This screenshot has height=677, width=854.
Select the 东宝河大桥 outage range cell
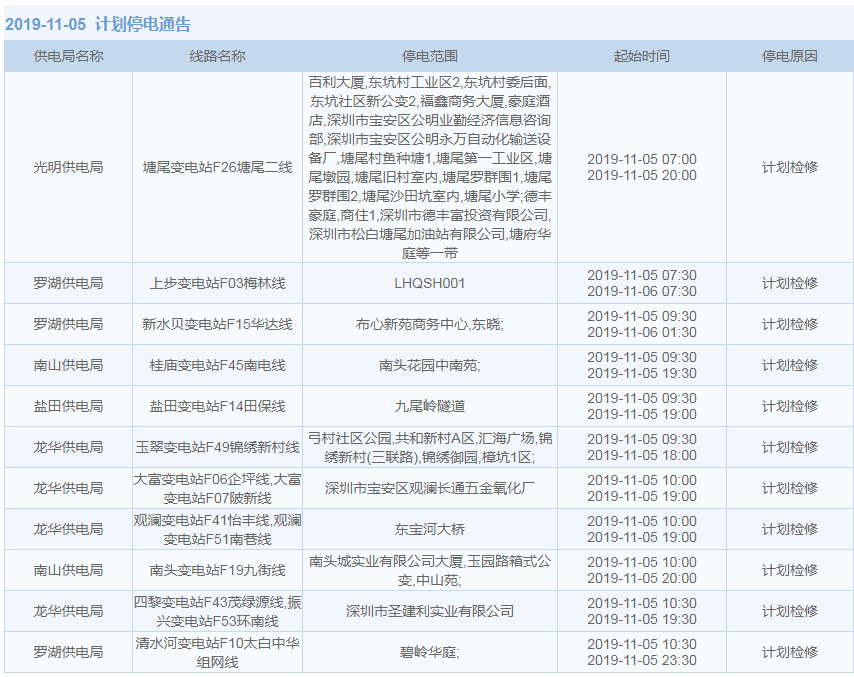429,529
